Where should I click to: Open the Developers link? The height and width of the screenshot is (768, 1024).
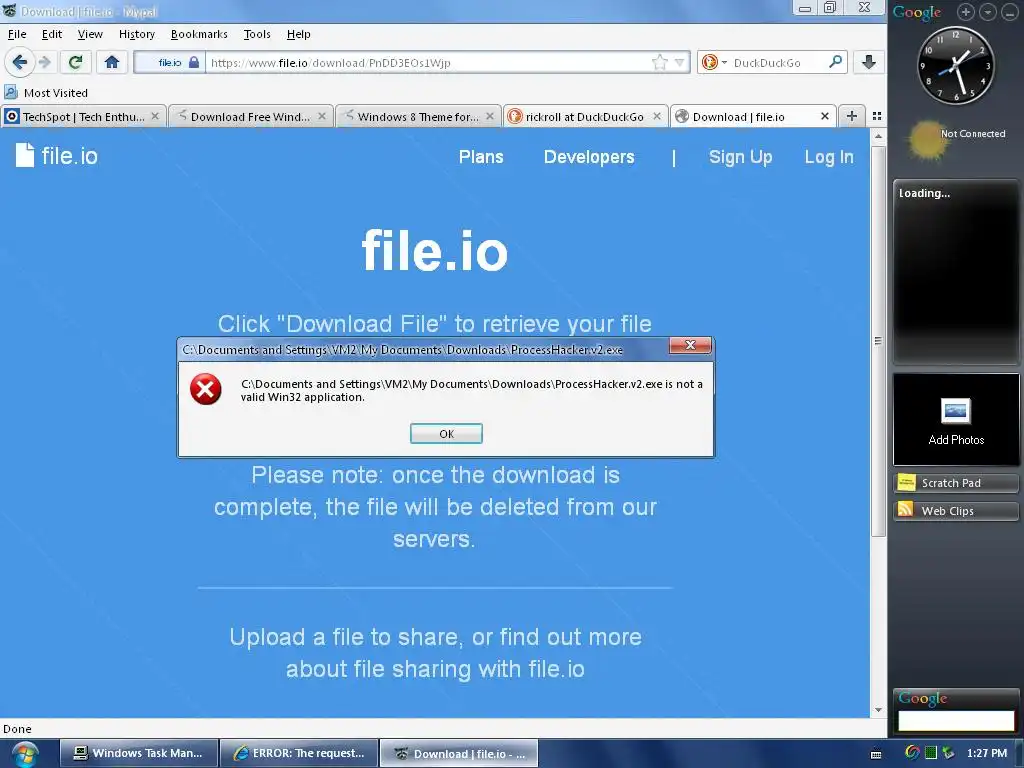pyautogui.click(x=589, y=157)
